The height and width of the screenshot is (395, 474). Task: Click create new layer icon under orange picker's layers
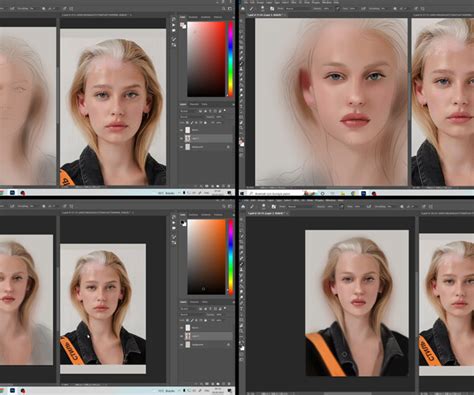(223, 384)
